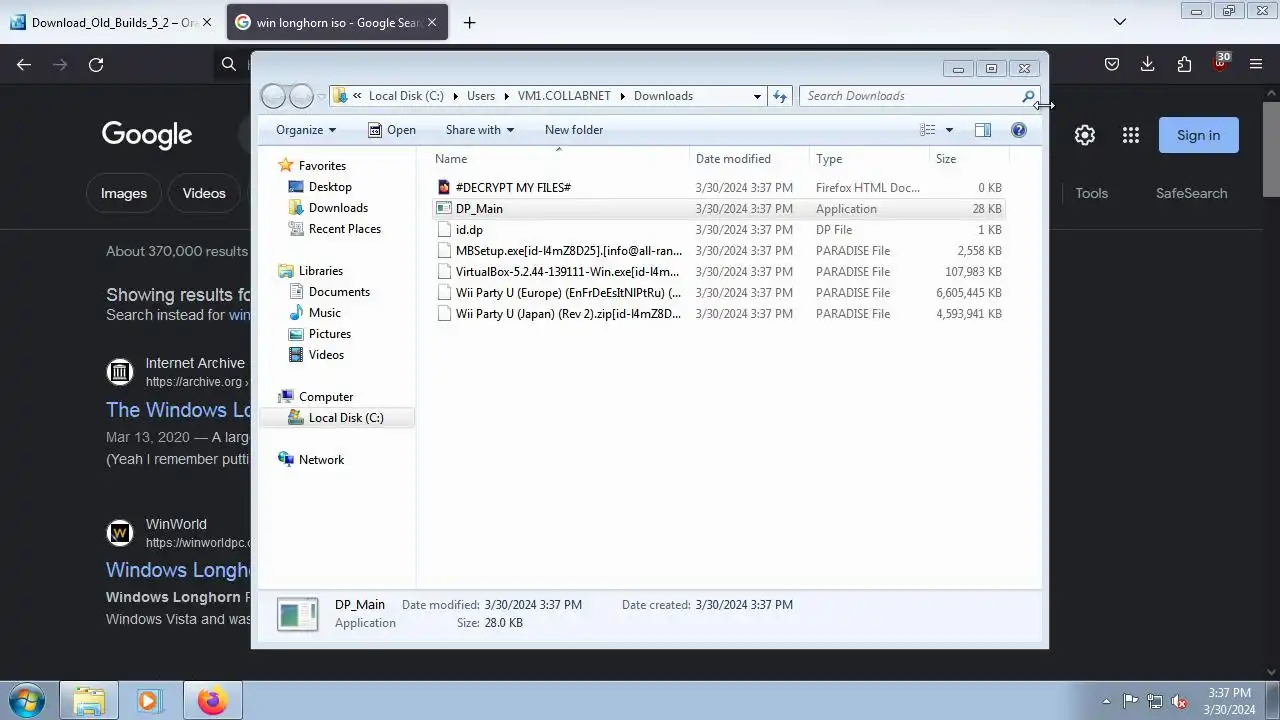1280x720 pixels.
Task: Sort by the Size column
Action: 946,159
